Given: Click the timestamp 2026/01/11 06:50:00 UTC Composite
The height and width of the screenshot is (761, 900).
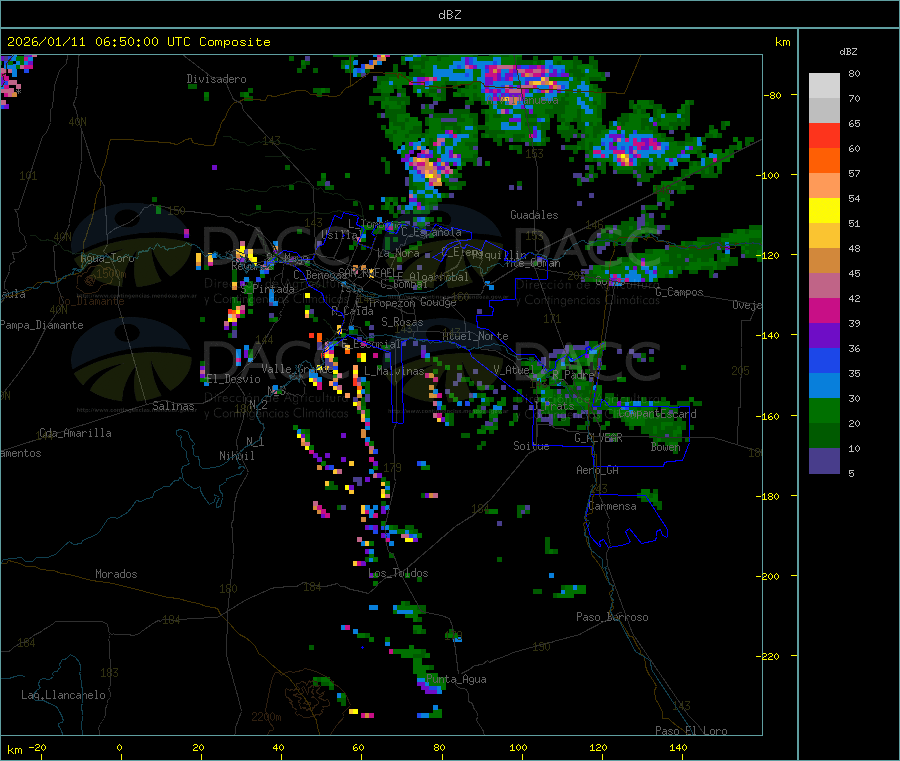Looking at the screenshot, I should (x=138, y=42).
